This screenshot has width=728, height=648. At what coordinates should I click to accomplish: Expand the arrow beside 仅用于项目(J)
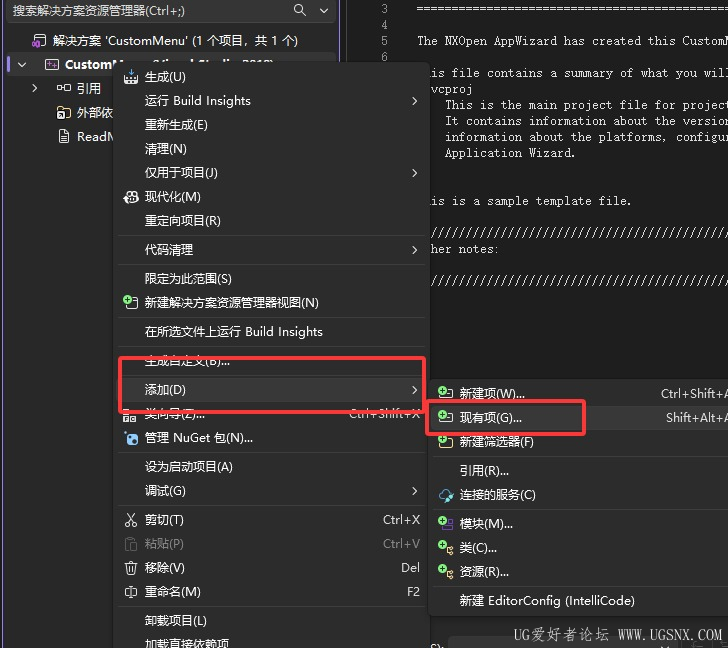point(415,173)
